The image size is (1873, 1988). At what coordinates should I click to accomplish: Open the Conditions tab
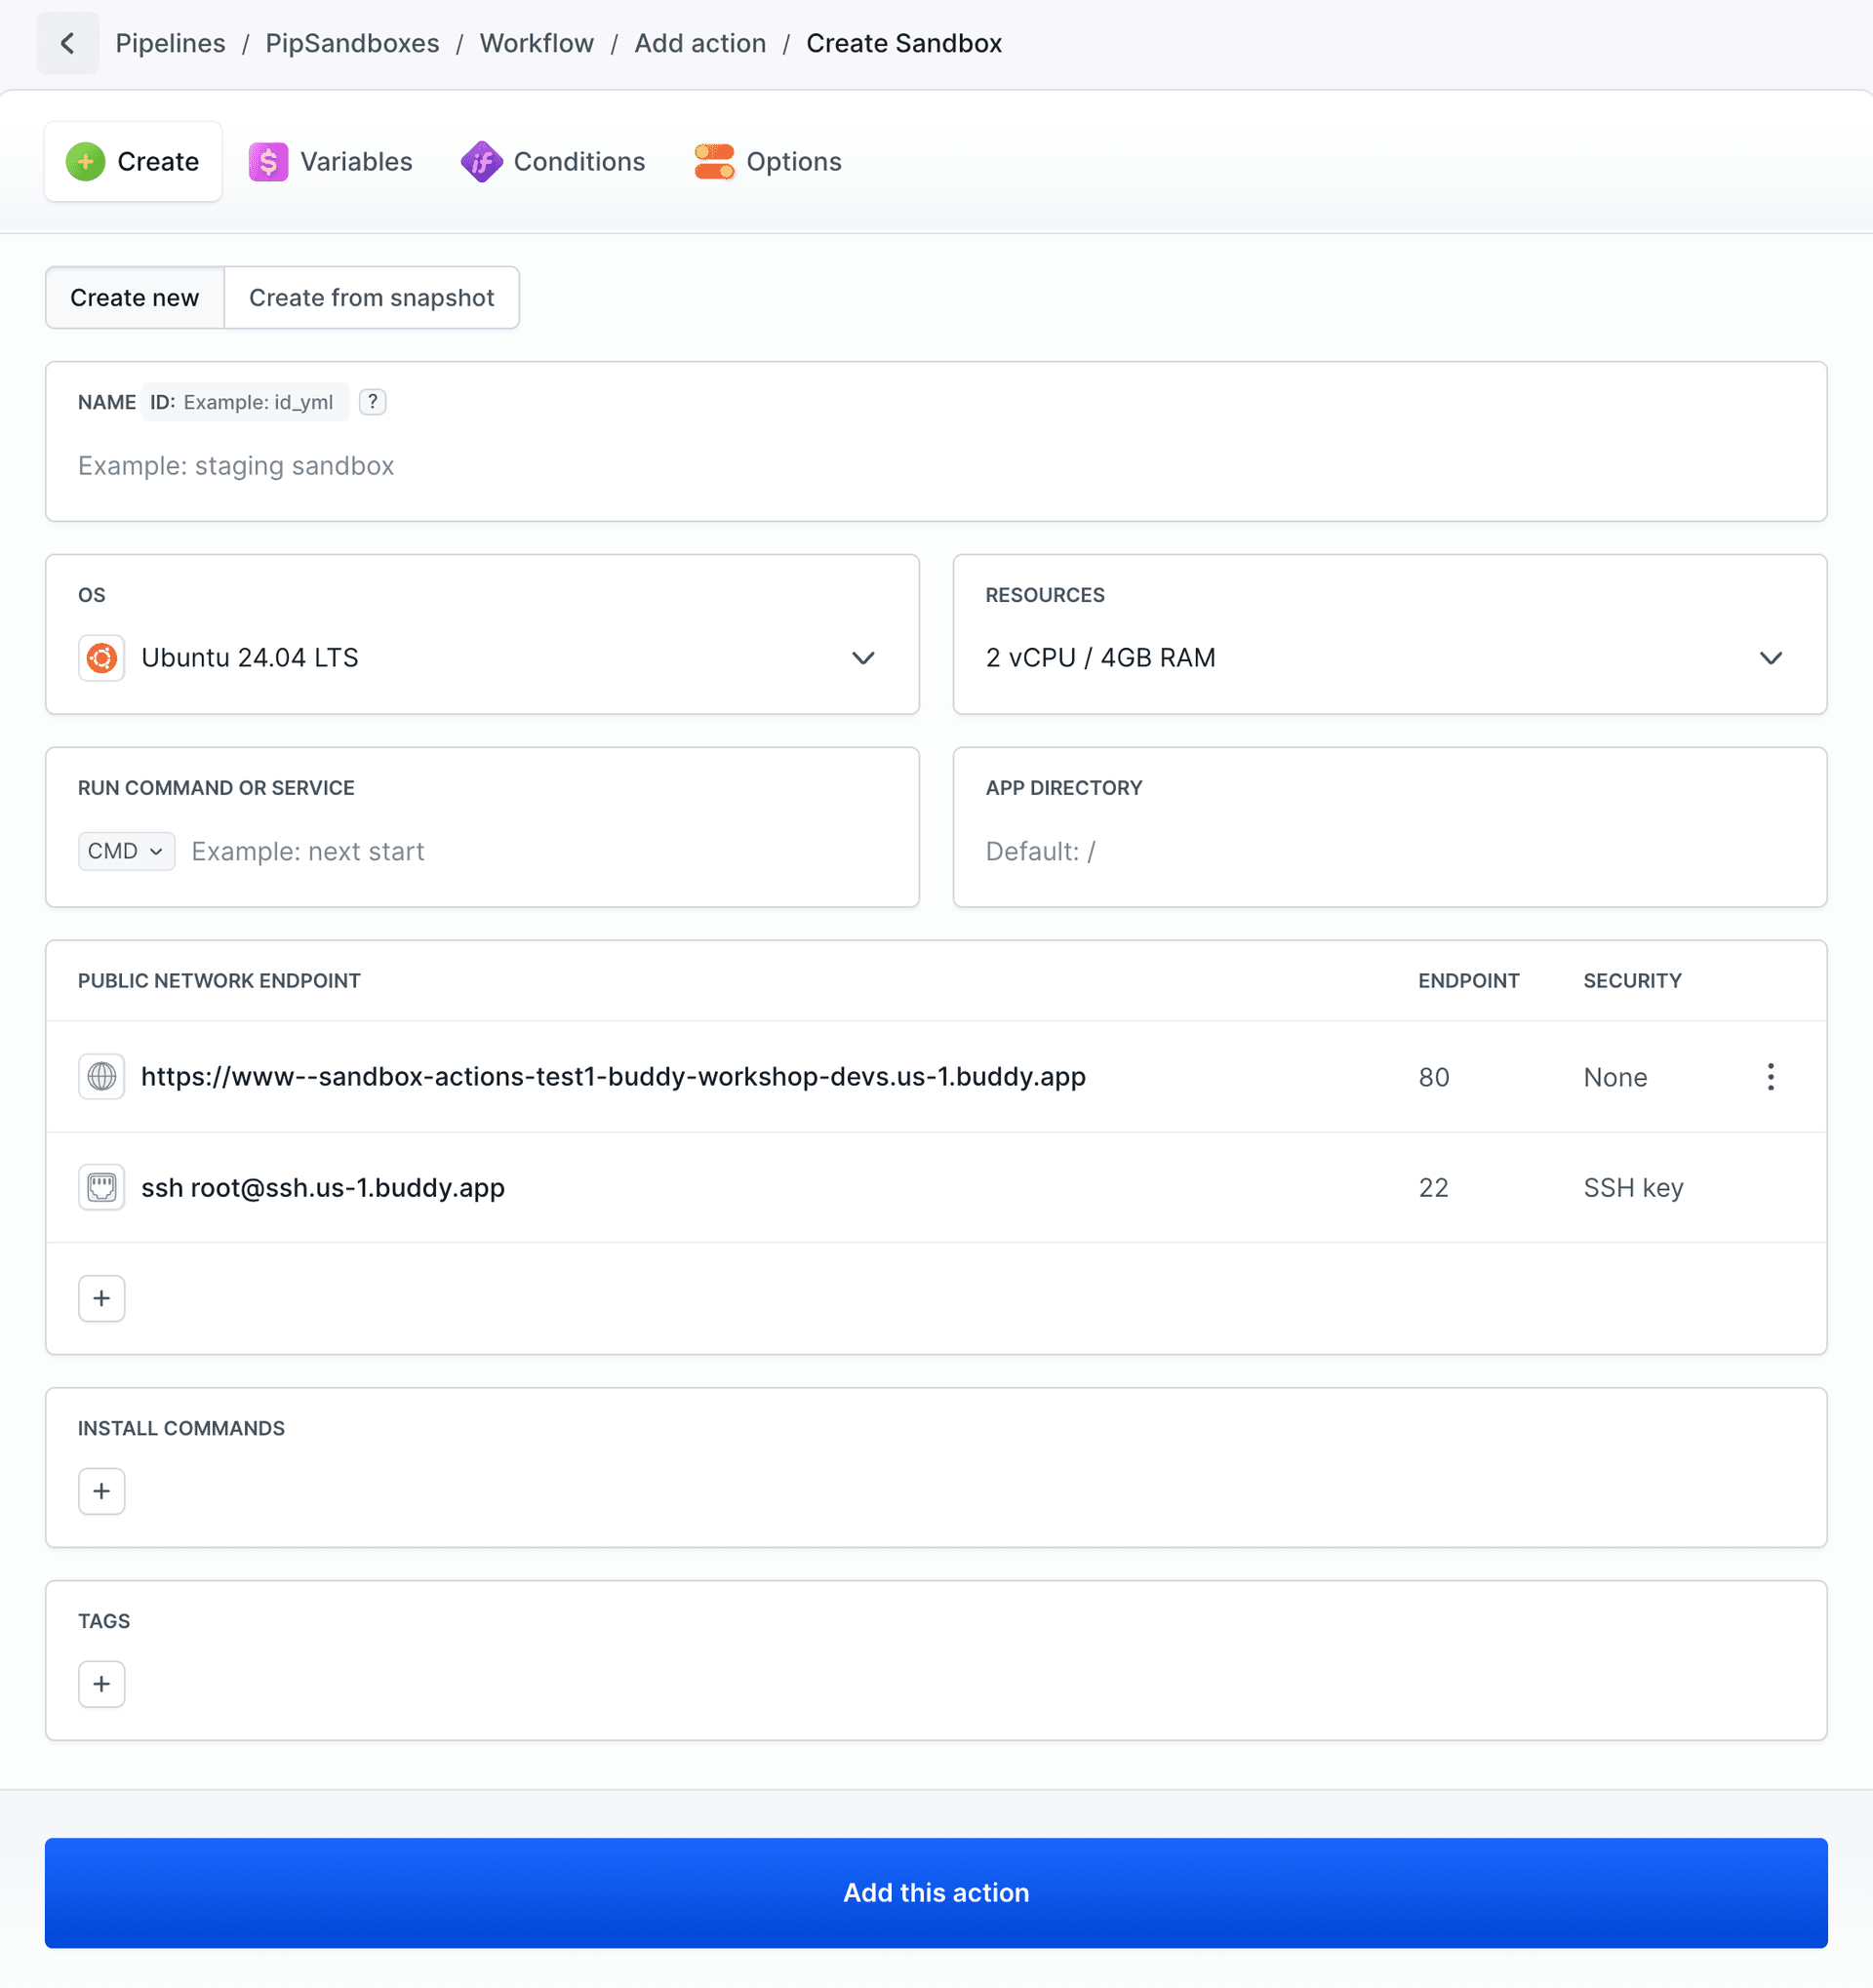pos(553,162)
